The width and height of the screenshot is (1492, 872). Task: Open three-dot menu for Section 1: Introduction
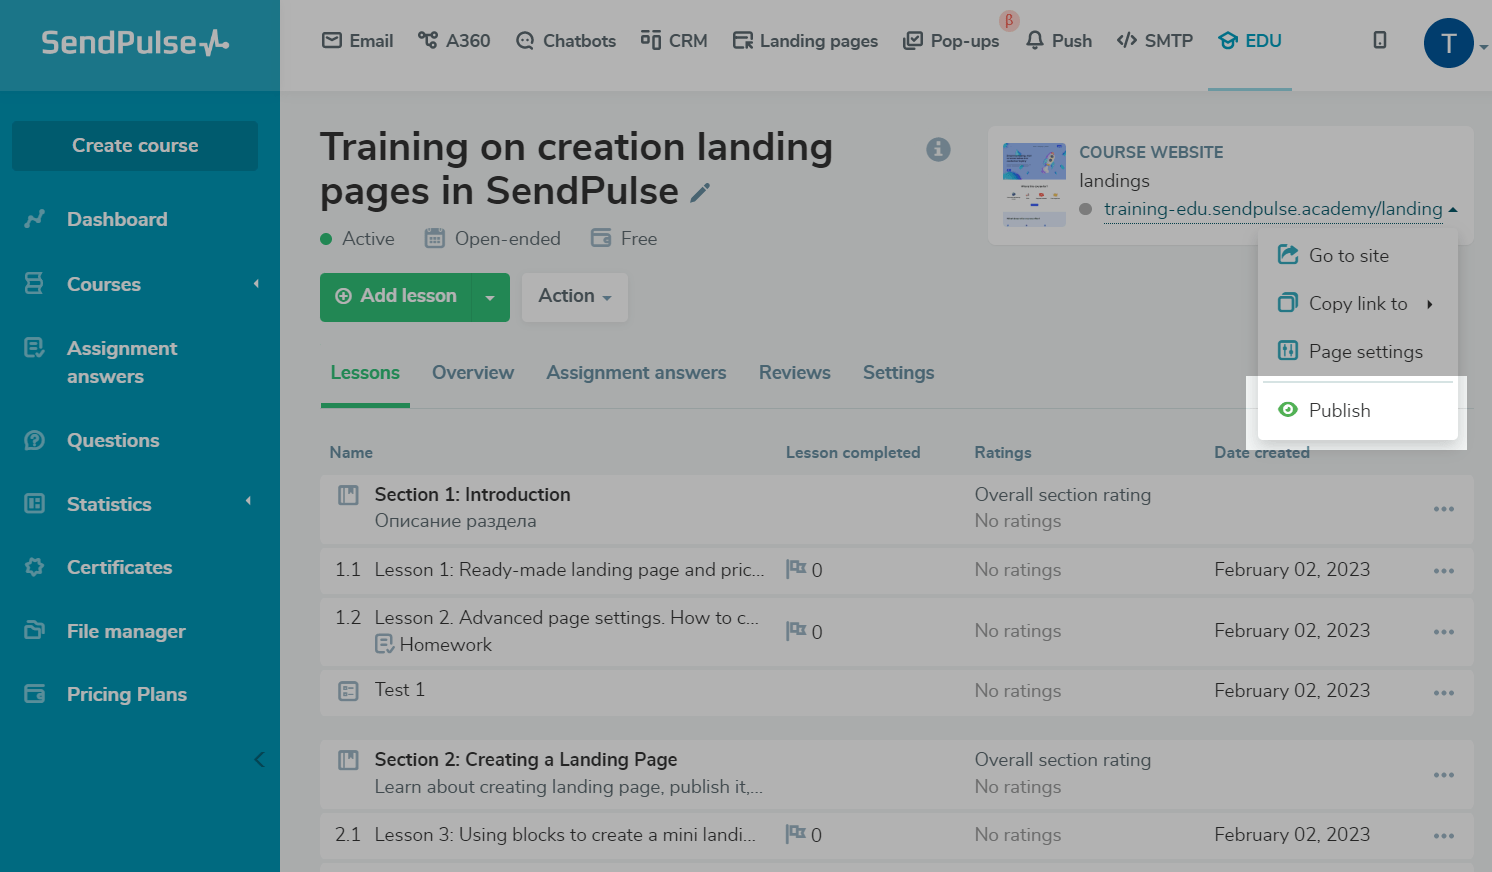[1443, 509]
